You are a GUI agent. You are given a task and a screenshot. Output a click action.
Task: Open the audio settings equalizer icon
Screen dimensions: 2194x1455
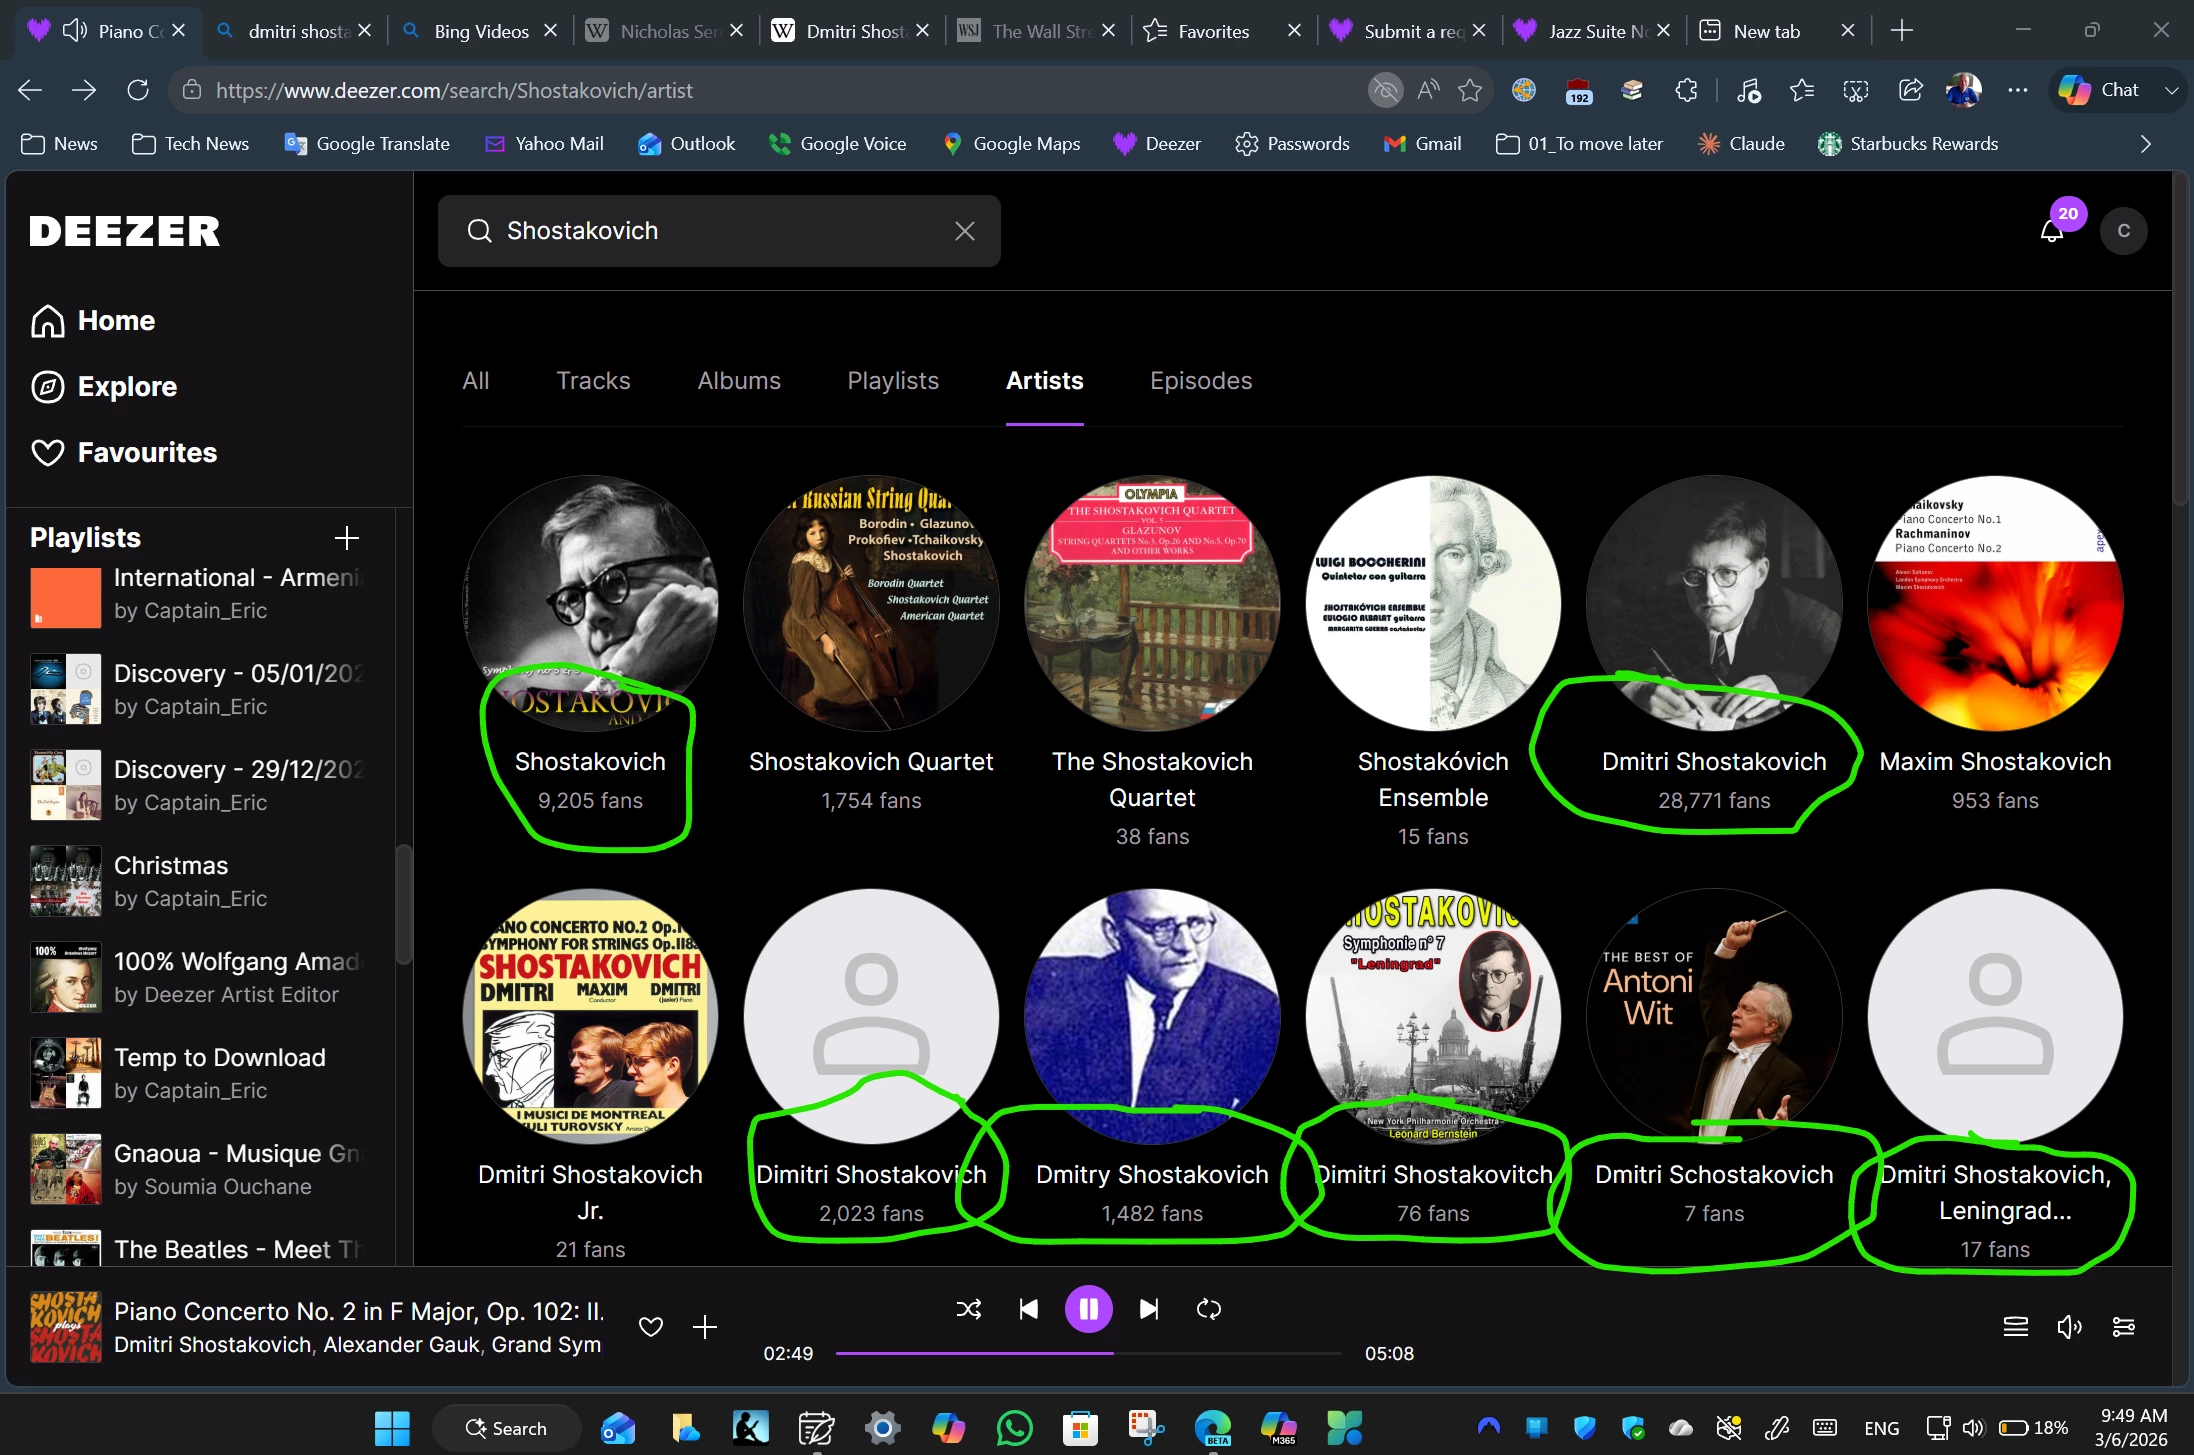coord(2123,1327)
